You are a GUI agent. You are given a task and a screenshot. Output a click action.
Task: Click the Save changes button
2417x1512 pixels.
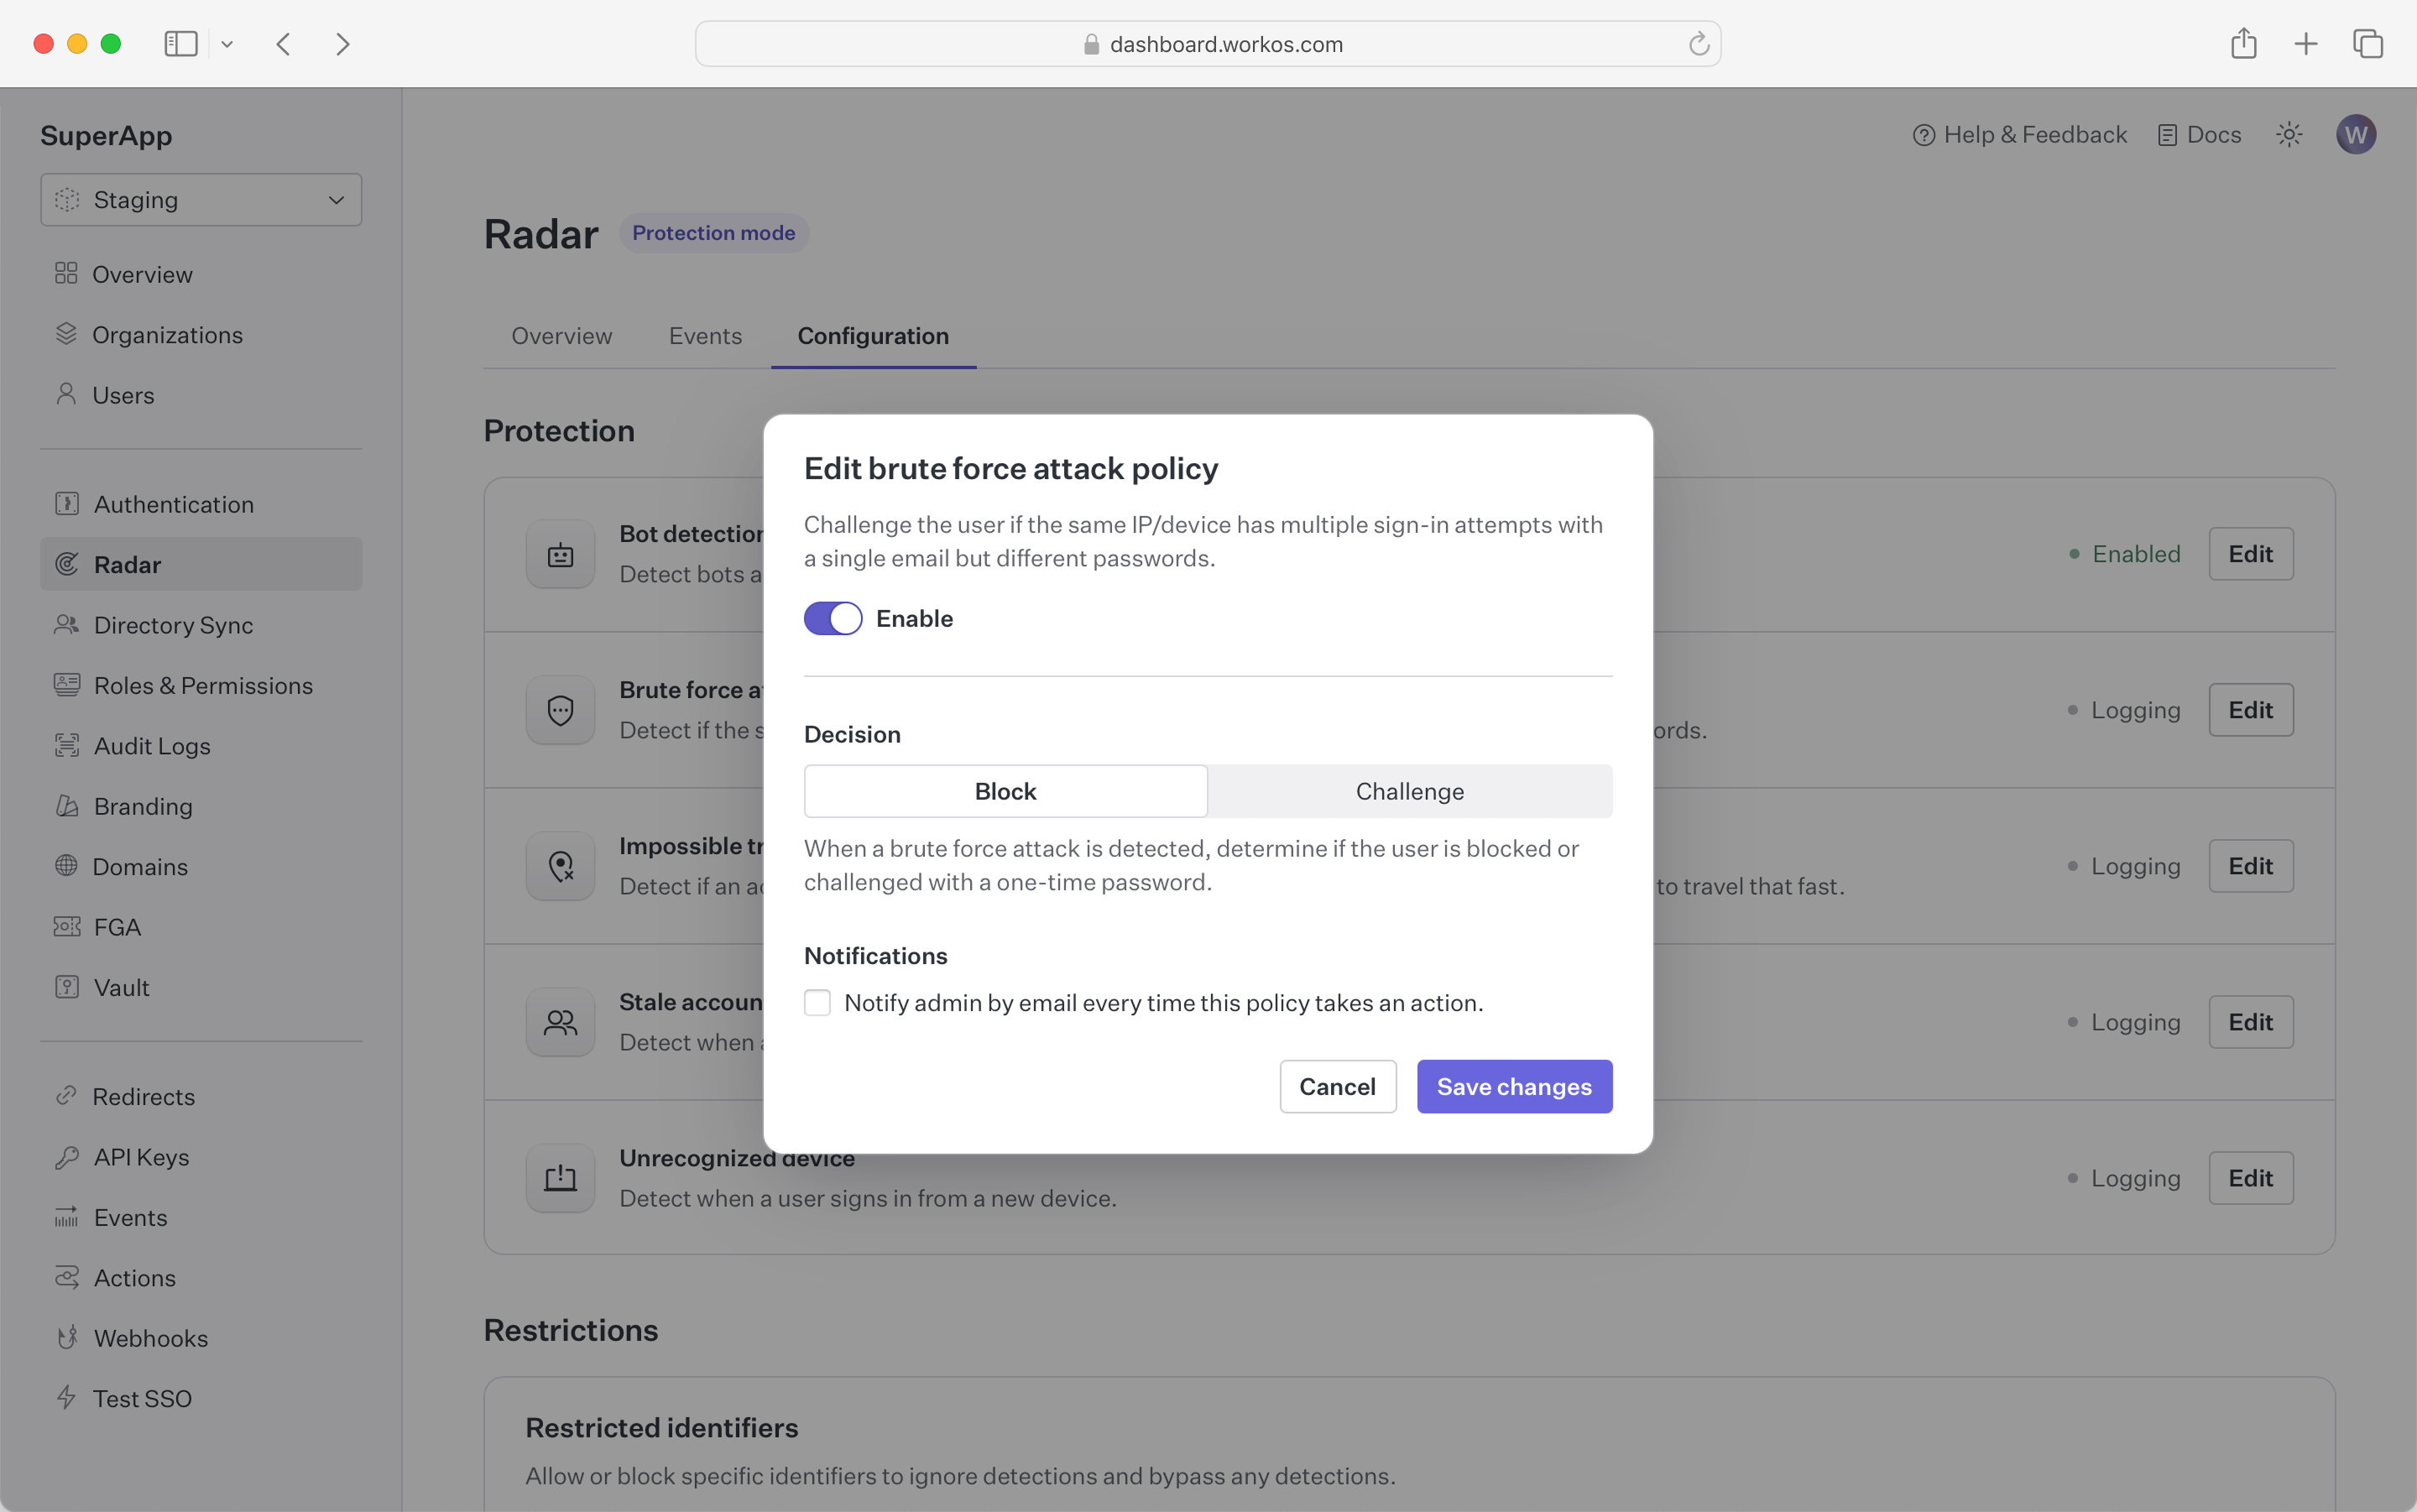(x=1513, y=1087)
